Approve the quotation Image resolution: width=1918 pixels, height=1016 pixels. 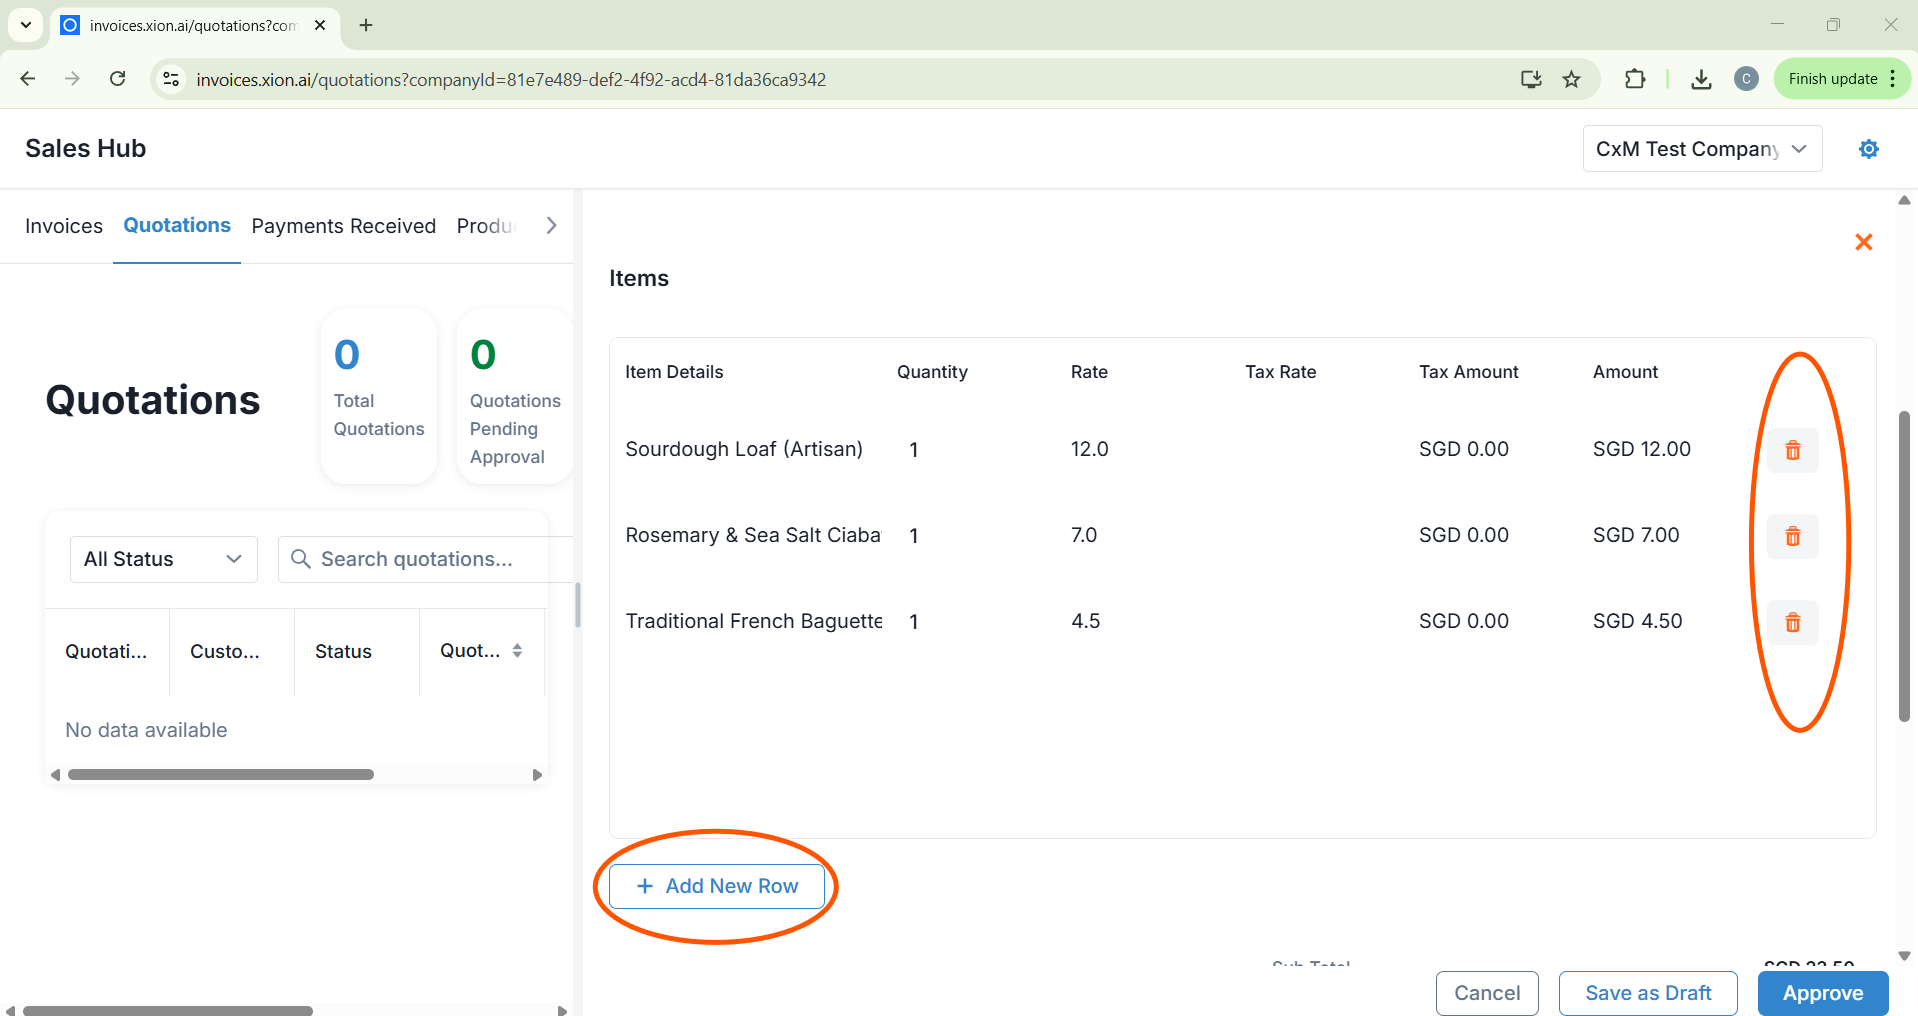(x=1822, y=993)
